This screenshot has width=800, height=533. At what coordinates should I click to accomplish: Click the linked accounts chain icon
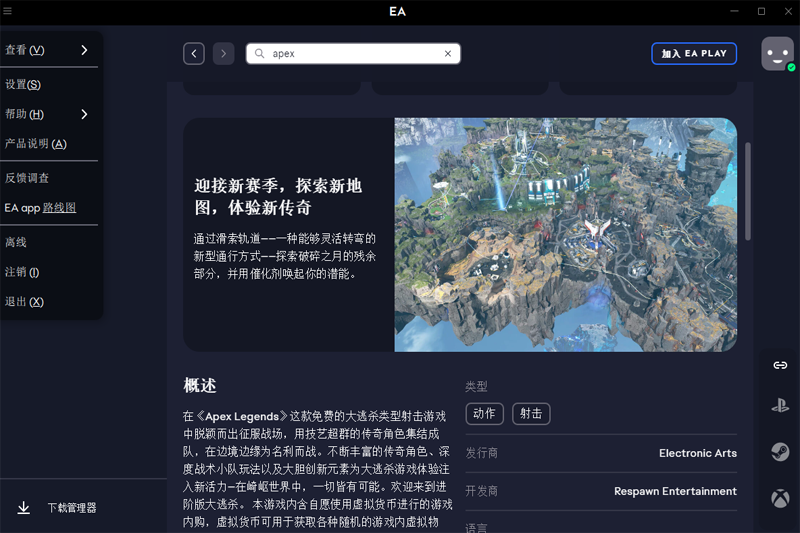tap(780, 365)
